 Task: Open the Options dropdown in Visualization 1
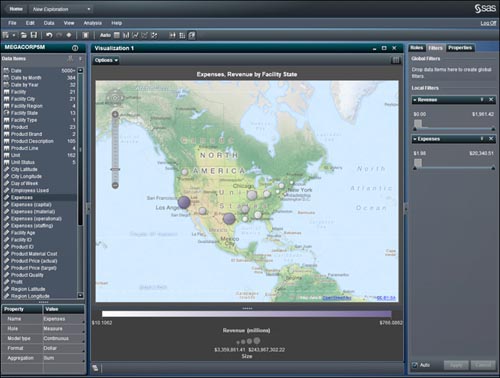(x=106, y=60)
